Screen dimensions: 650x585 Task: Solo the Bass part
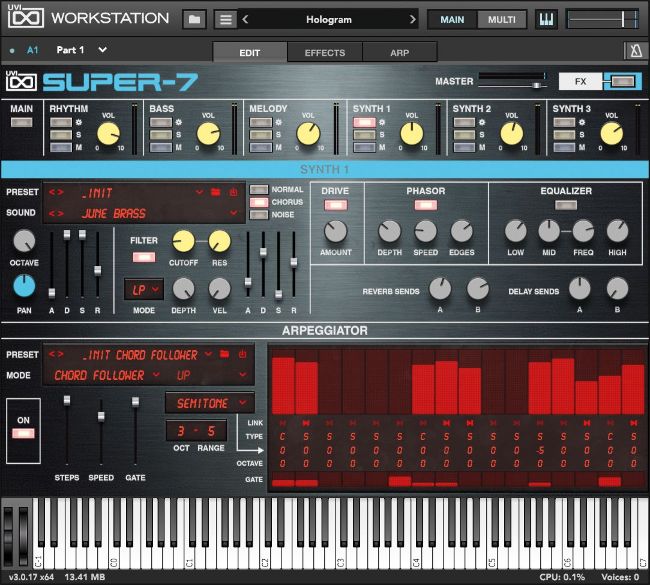point(161,135)
